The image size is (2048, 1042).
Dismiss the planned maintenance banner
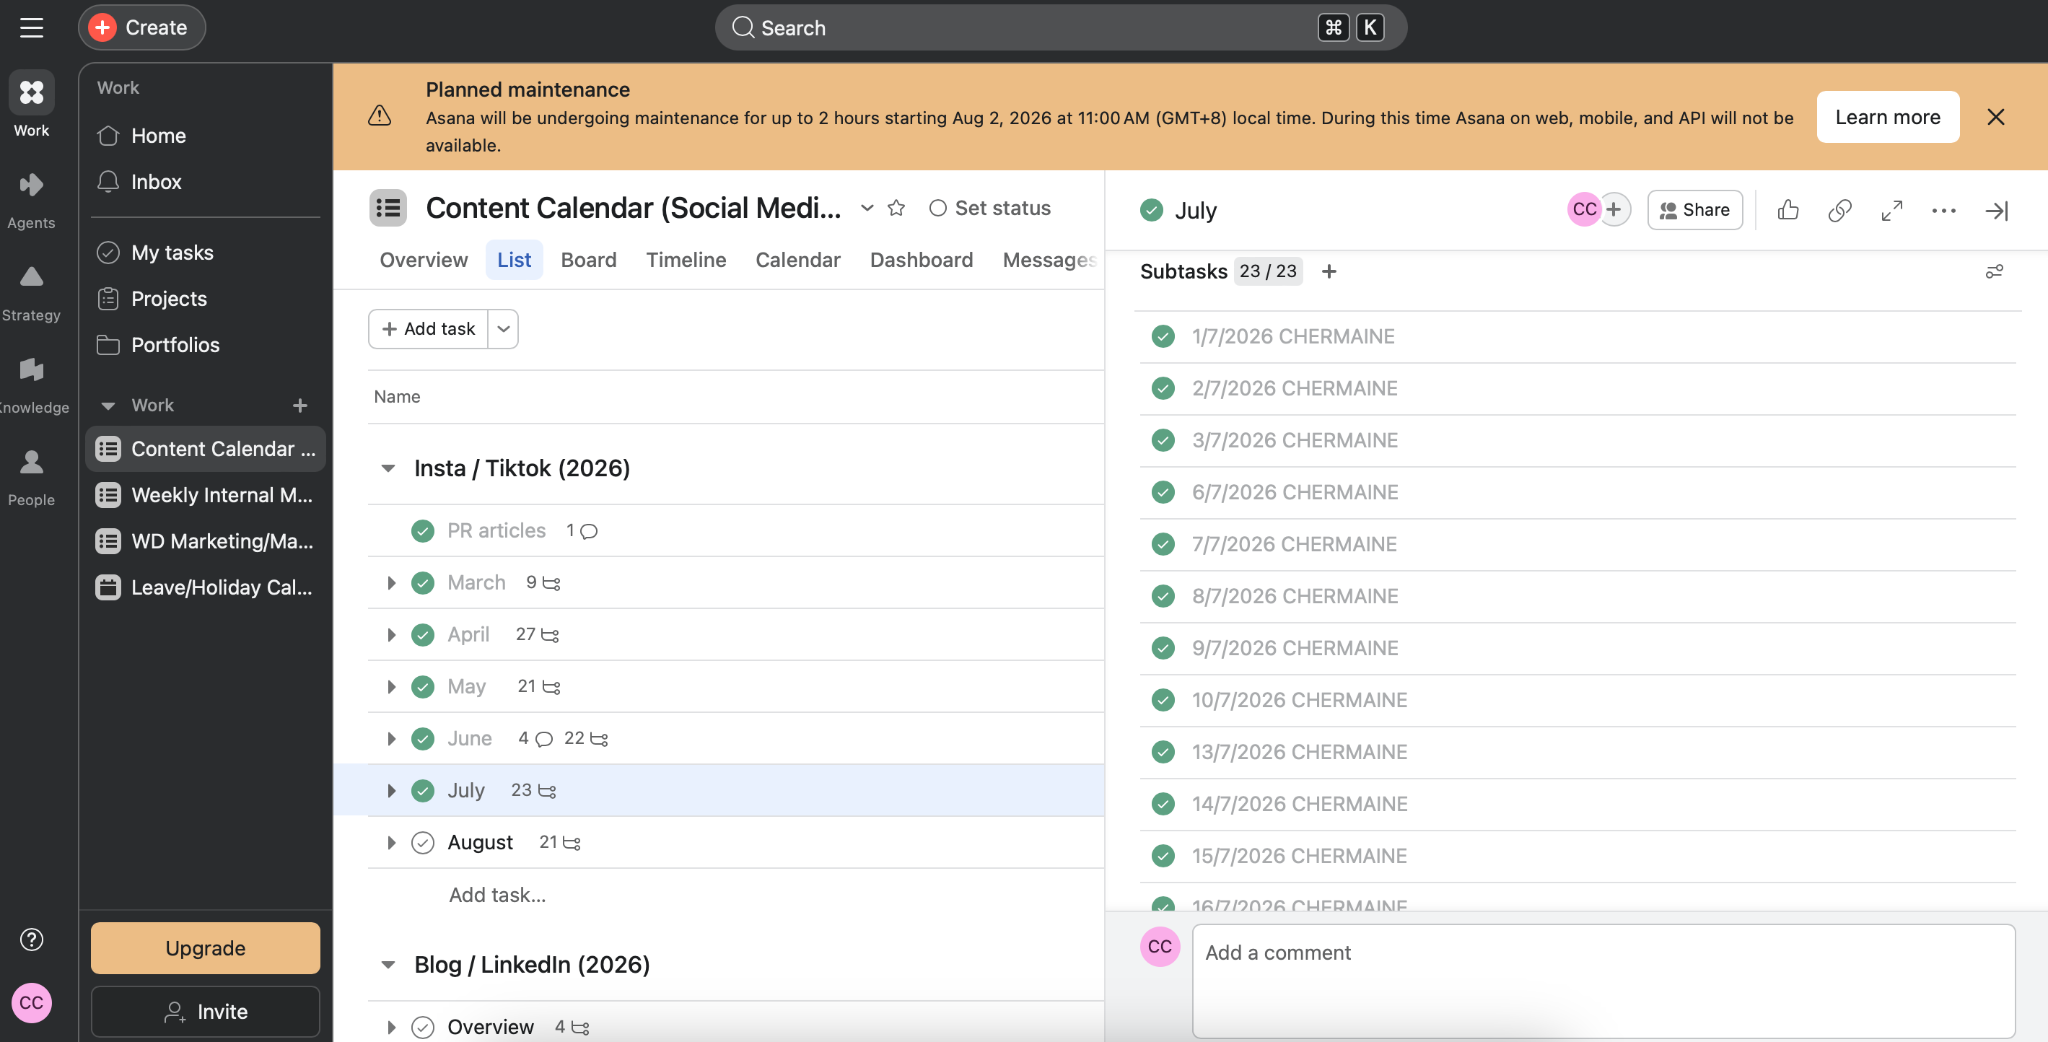click(x=1996, y=117)
